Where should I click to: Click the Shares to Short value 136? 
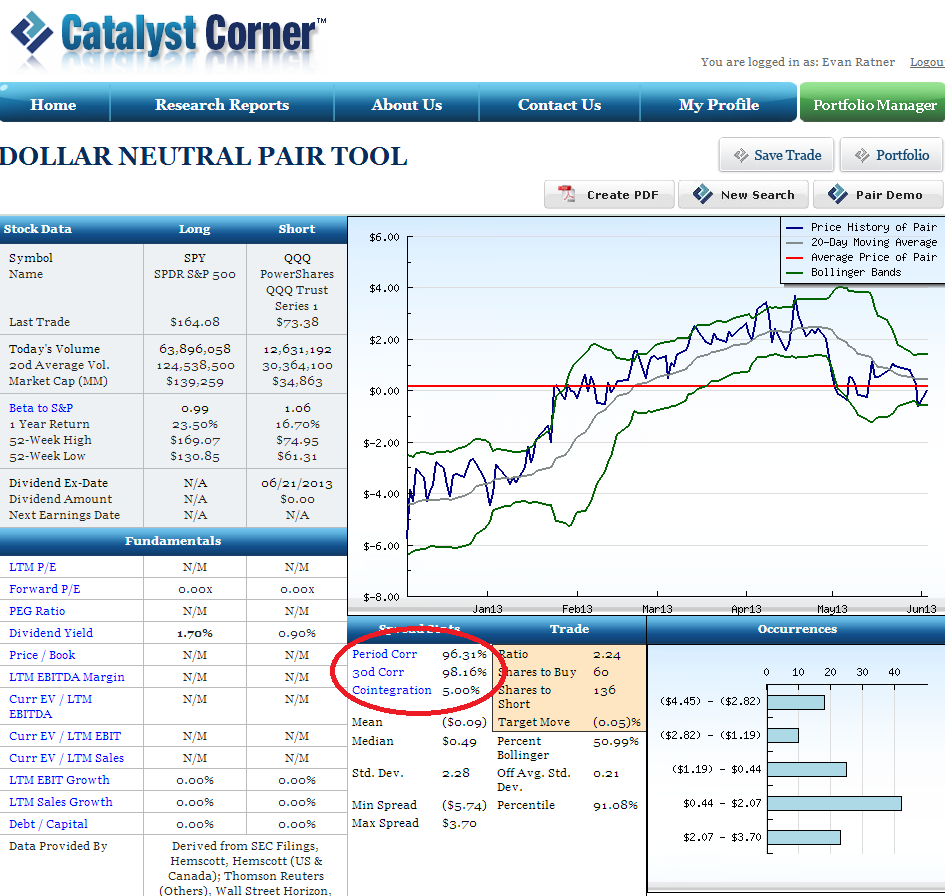[604, 690]
